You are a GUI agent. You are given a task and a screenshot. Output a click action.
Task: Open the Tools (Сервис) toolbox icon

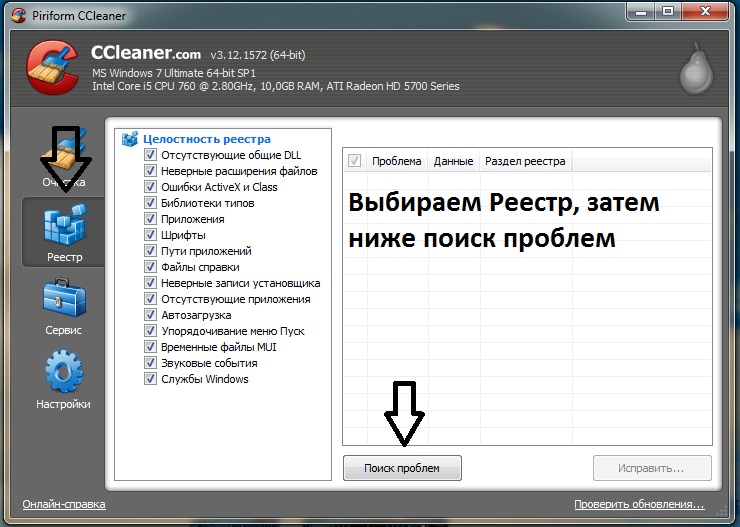click(64, 300)
